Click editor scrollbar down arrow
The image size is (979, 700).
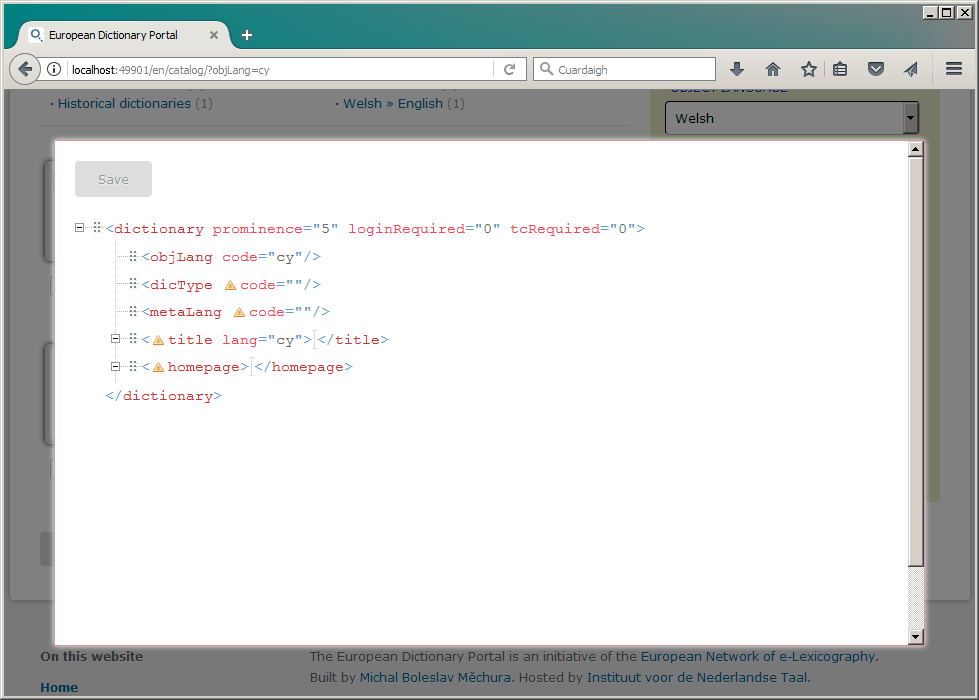(x=915, y=637)
